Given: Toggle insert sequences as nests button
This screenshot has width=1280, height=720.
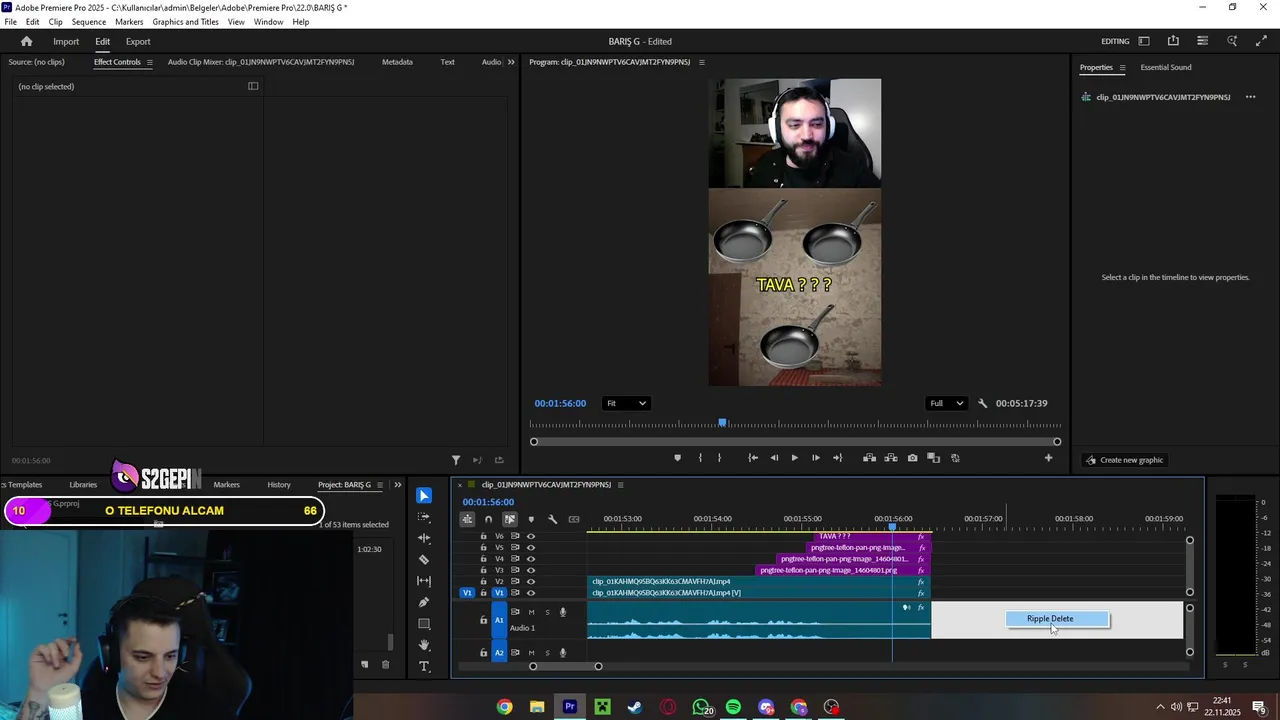Looking at the screenshot, I should point(467,519).
